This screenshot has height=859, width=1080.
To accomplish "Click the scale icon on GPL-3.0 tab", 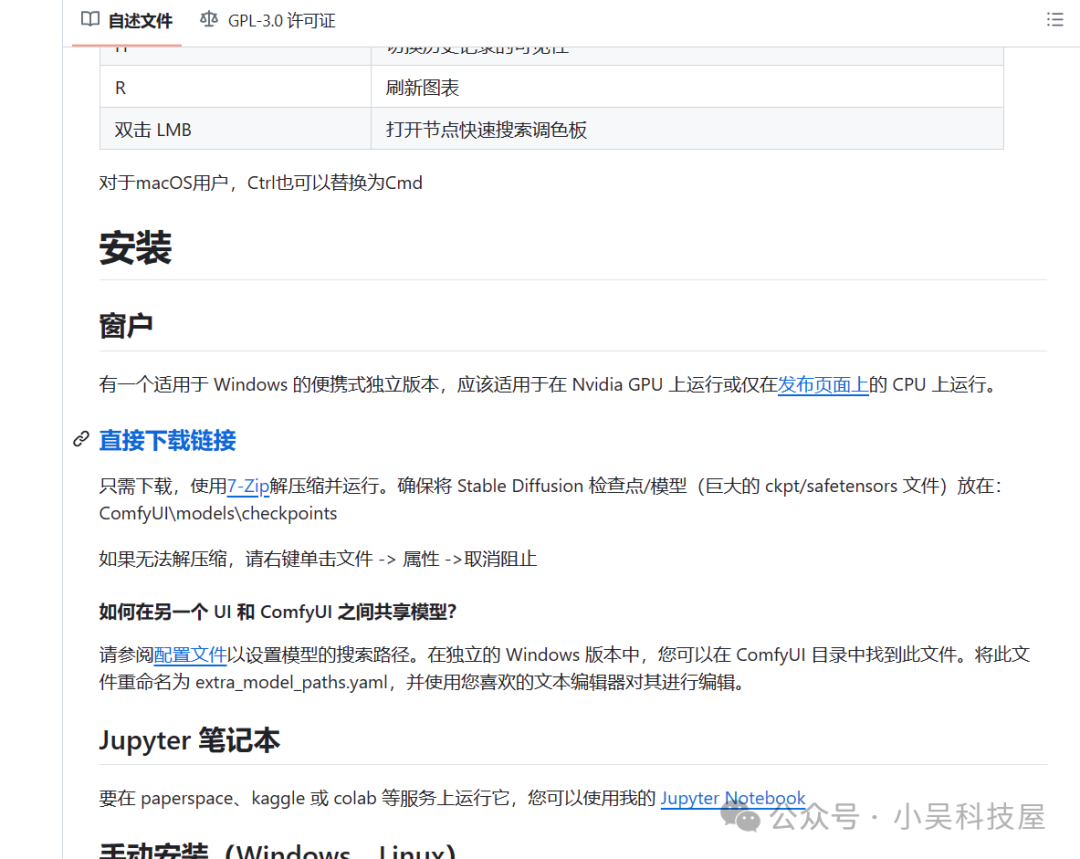I will [x=209, y=19].
